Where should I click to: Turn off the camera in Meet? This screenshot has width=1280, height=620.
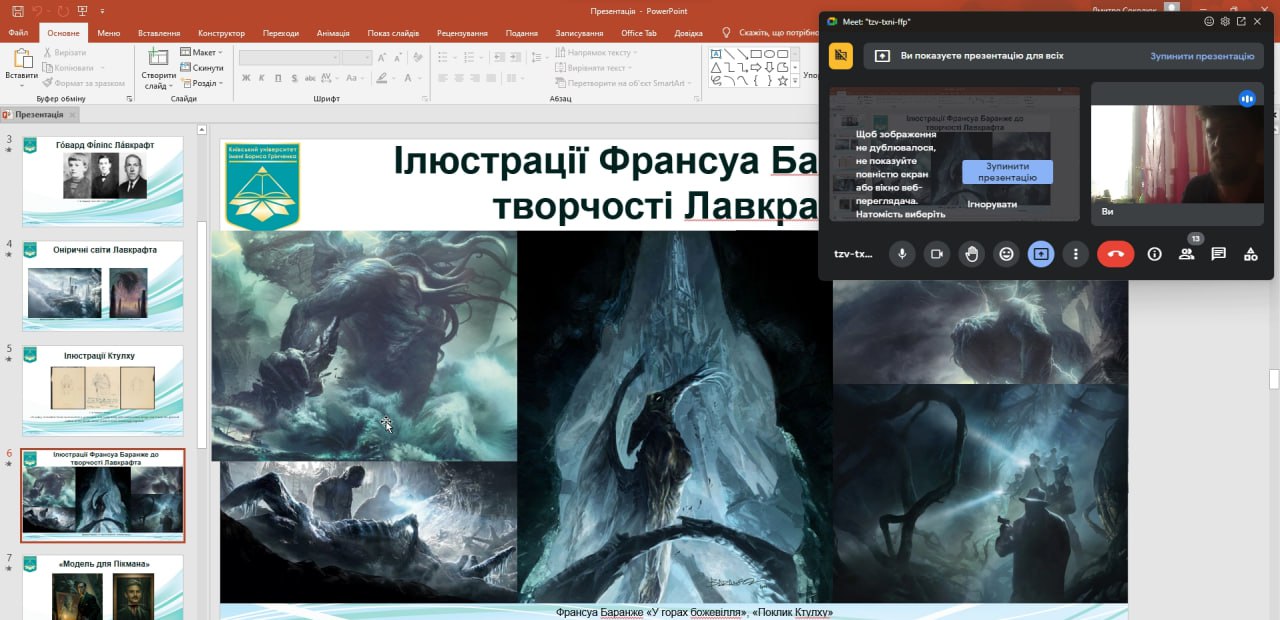[x=937, y=254]
